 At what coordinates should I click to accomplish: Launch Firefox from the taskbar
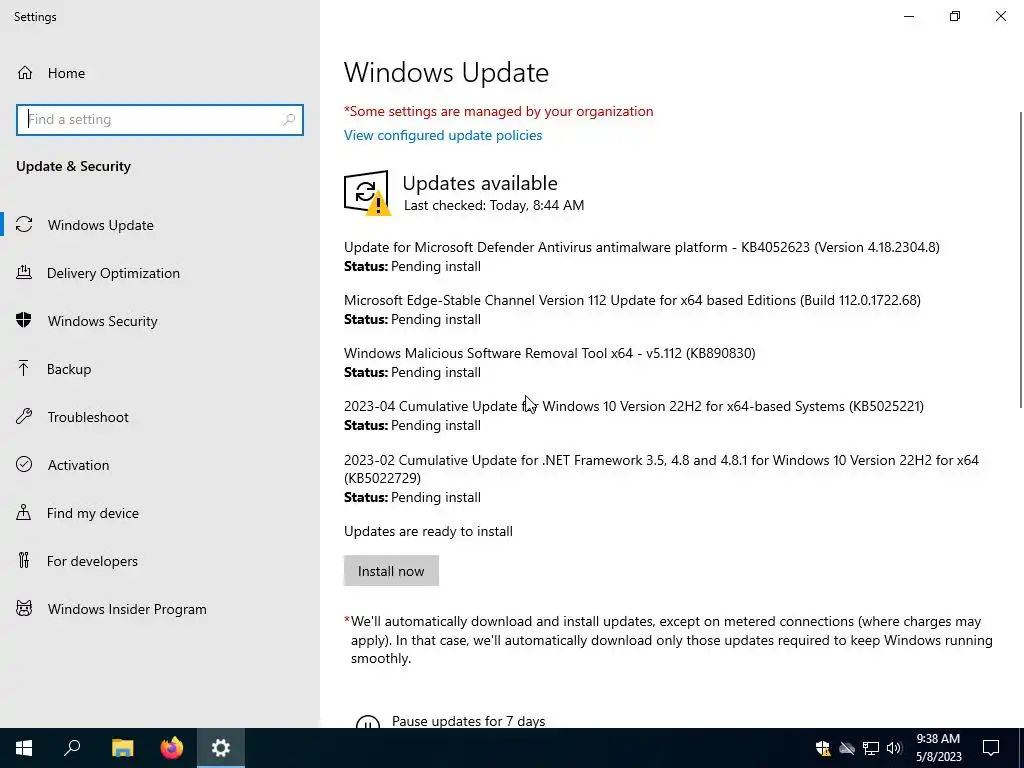(172, 748)
